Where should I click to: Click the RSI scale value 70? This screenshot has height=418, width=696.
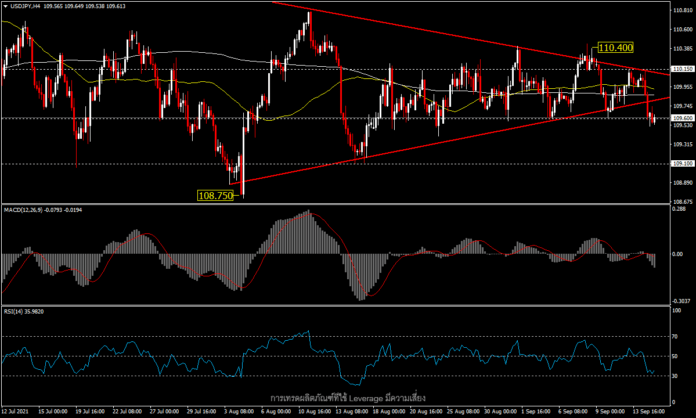tap(675, 337)
